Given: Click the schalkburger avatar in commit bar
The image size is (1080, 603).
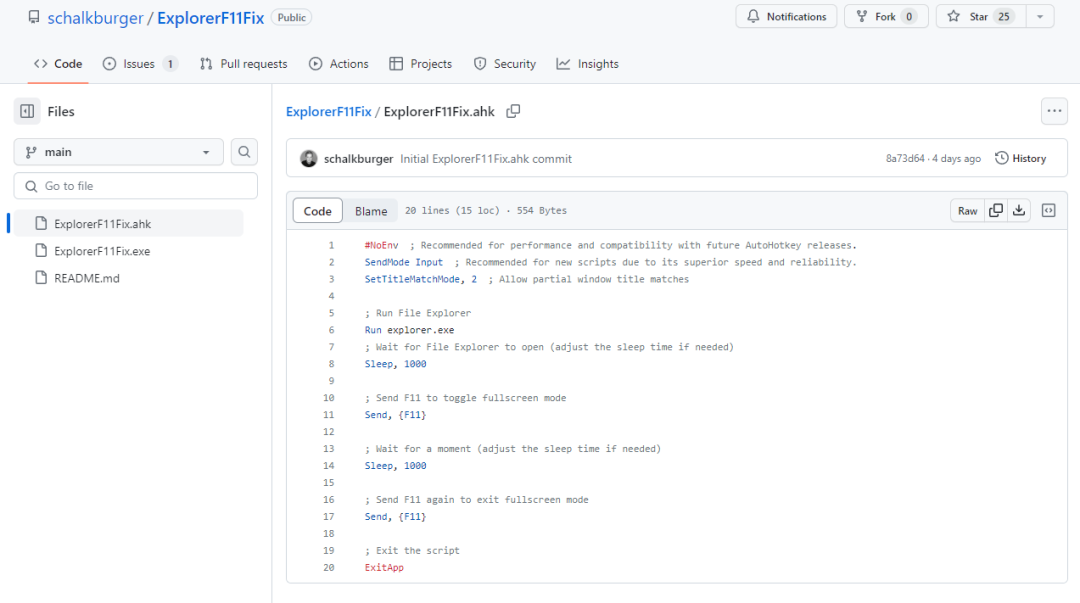Looking at the screenshot, I should coord(309,159).
